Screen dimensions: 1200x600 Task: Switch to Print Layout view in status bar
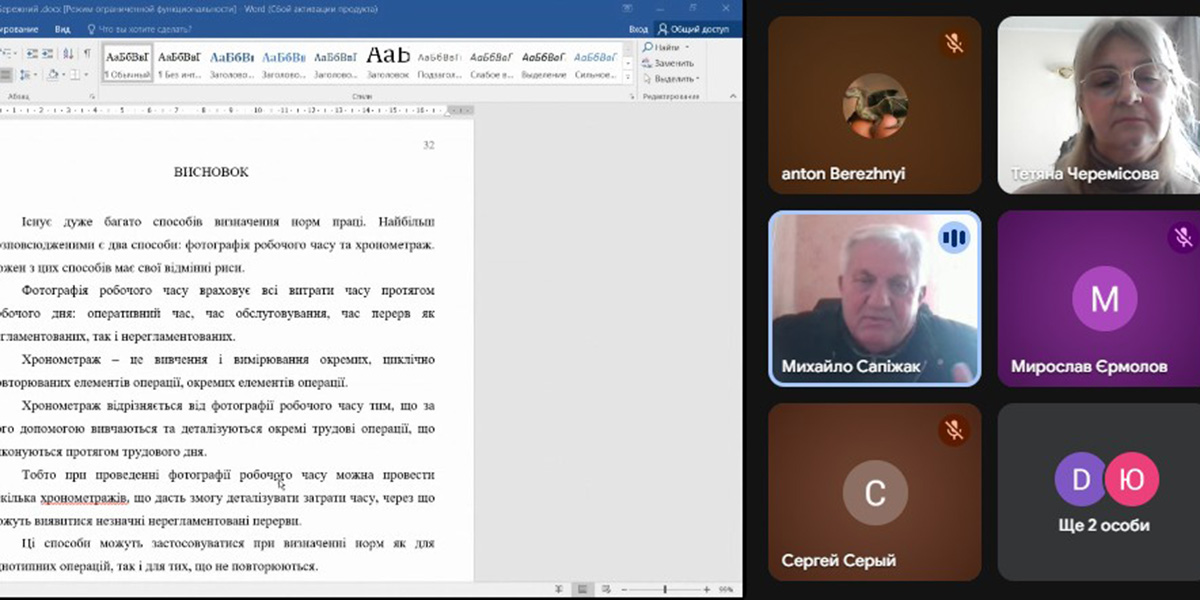click(x=582, y=589)
